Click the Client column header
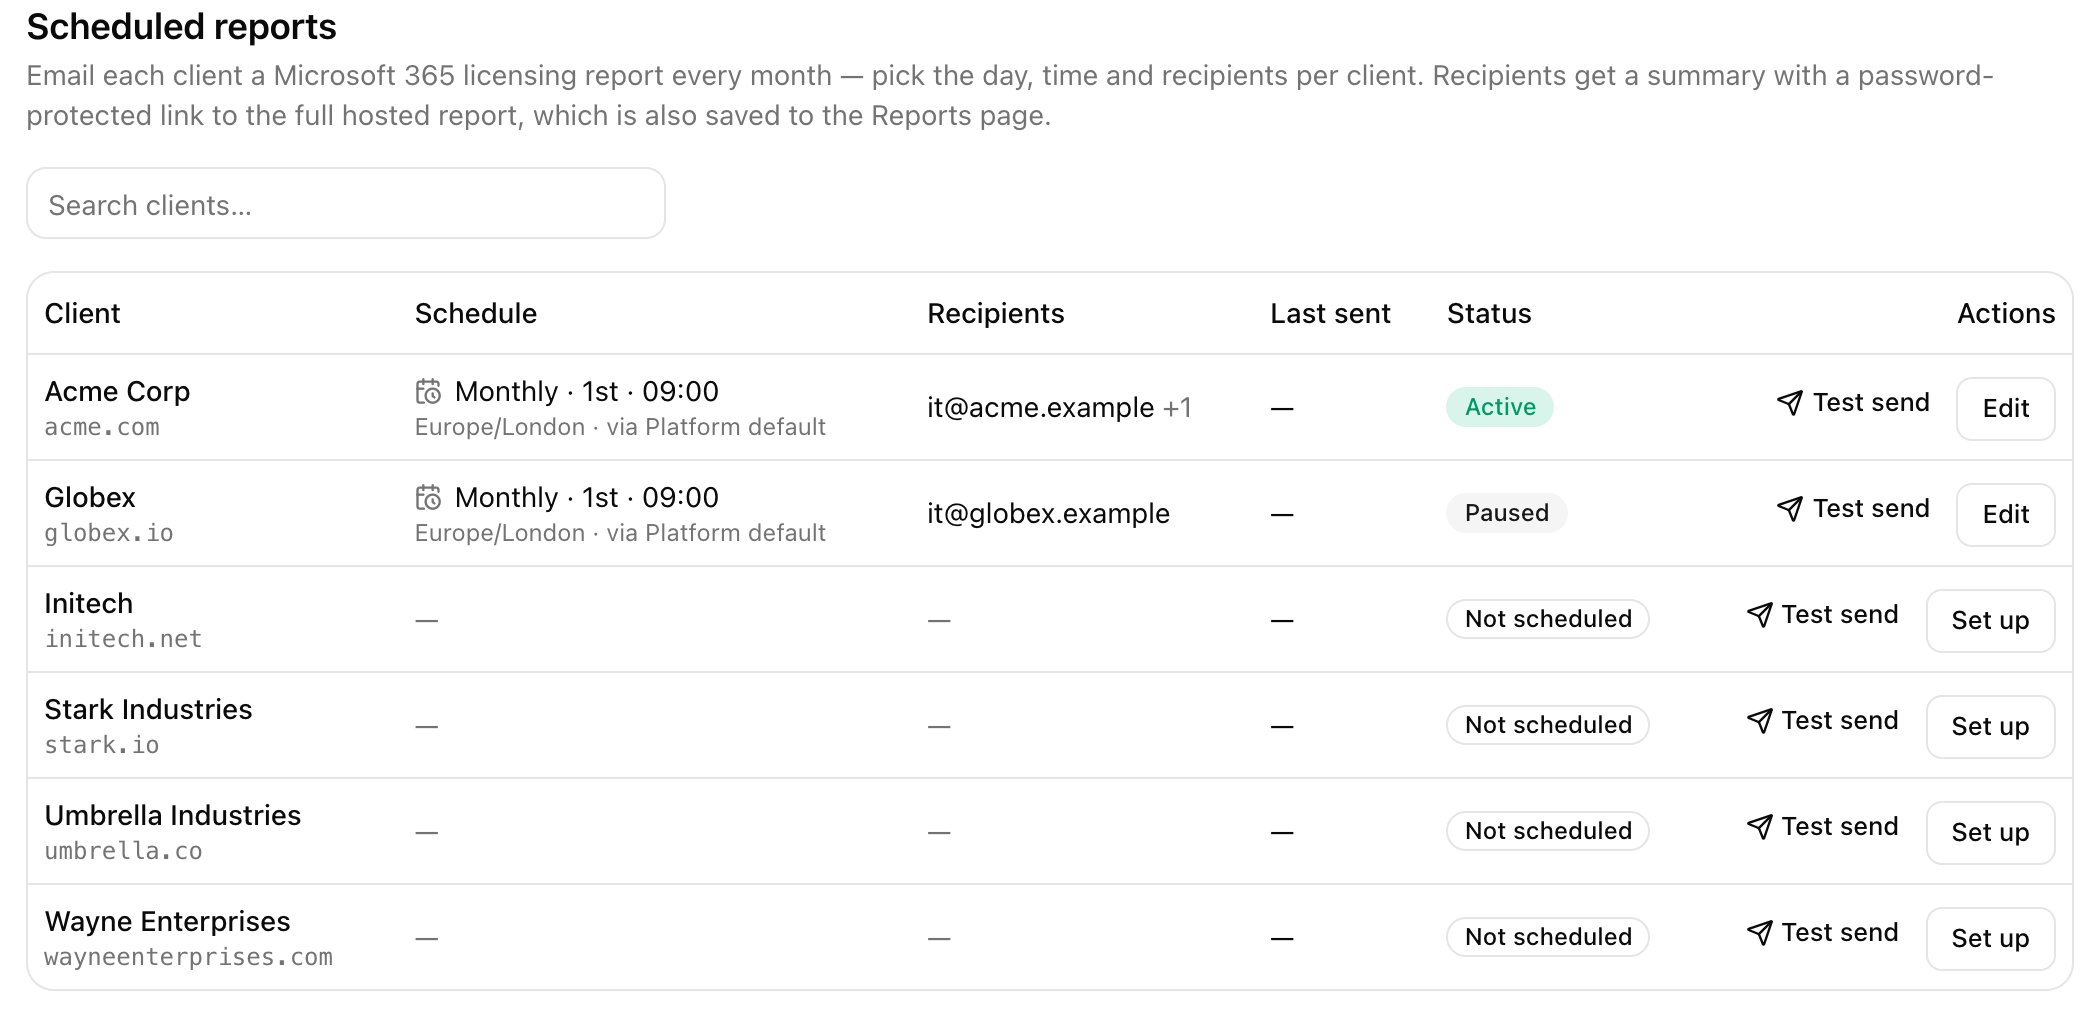Viewport: 2100px width, 1015px height. pyautogui.click(x=82, y=313)
